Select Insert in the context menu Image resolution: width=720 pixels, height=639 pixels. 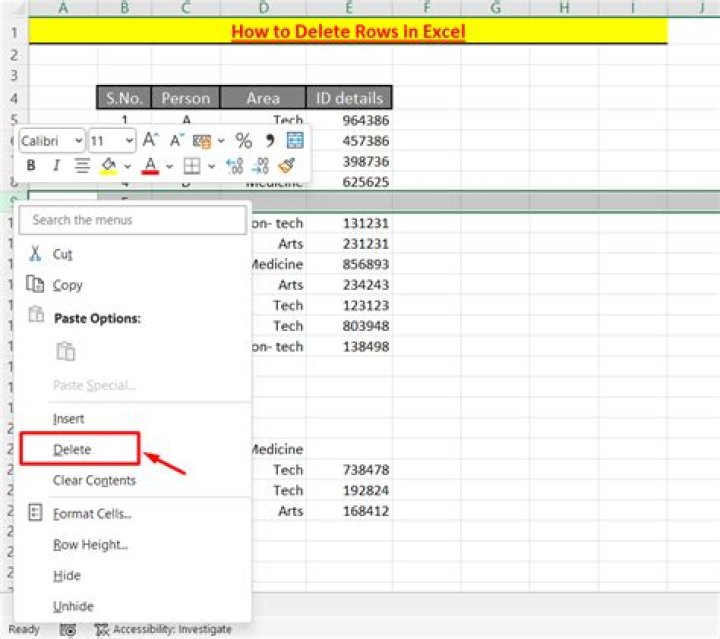68,419
